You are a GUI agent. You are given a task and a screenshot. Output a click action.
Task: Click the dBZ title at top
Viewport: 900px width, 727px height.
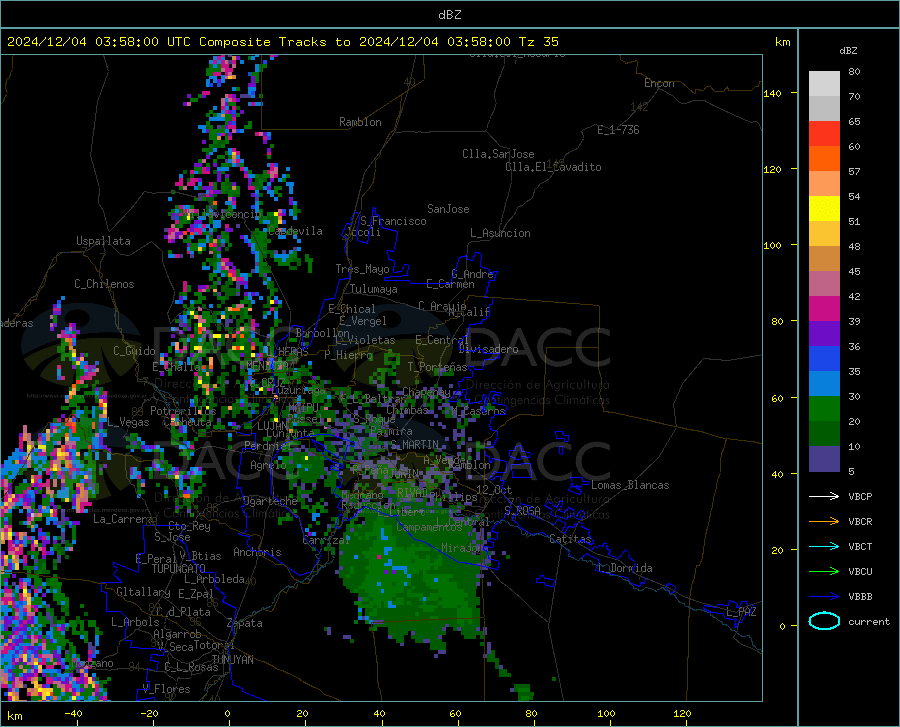click(x=449, y=15)
